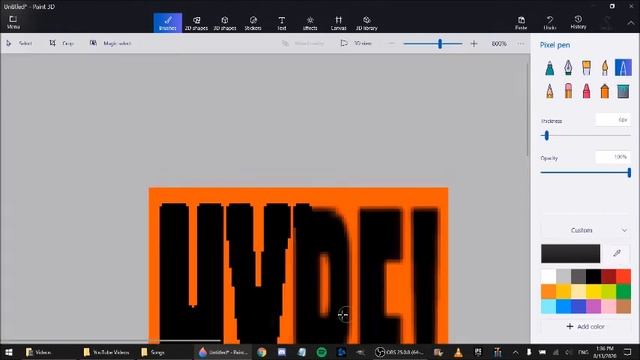
Task: Open the Text tab
Action: coord(282,23)
